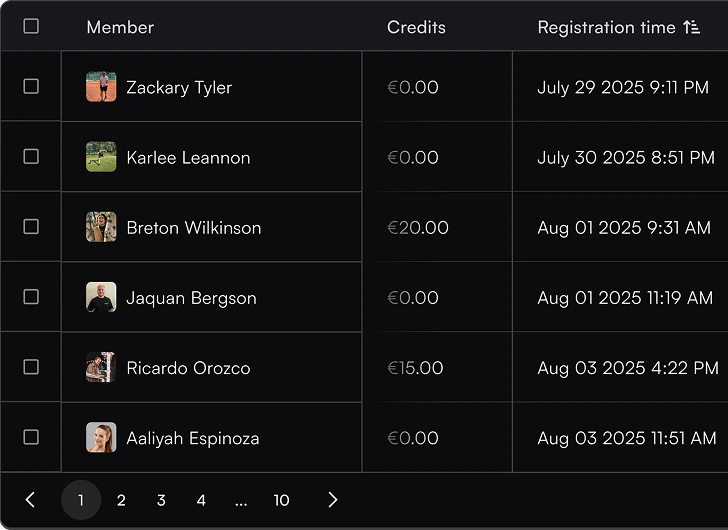Open Breton Wilkinson's profile picture

point(101,227)
